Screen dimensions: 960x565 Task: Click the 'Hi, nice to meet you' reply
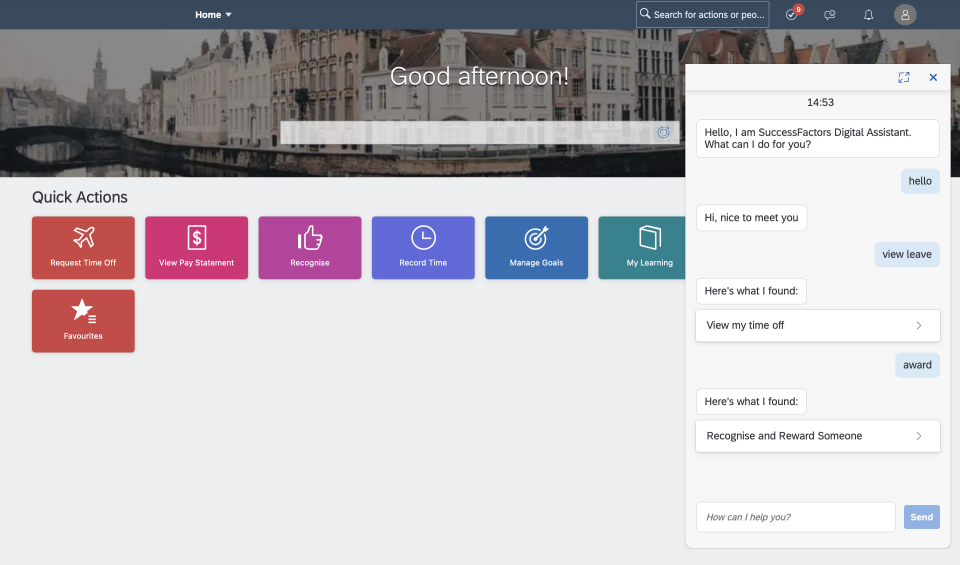coord(751,217)
